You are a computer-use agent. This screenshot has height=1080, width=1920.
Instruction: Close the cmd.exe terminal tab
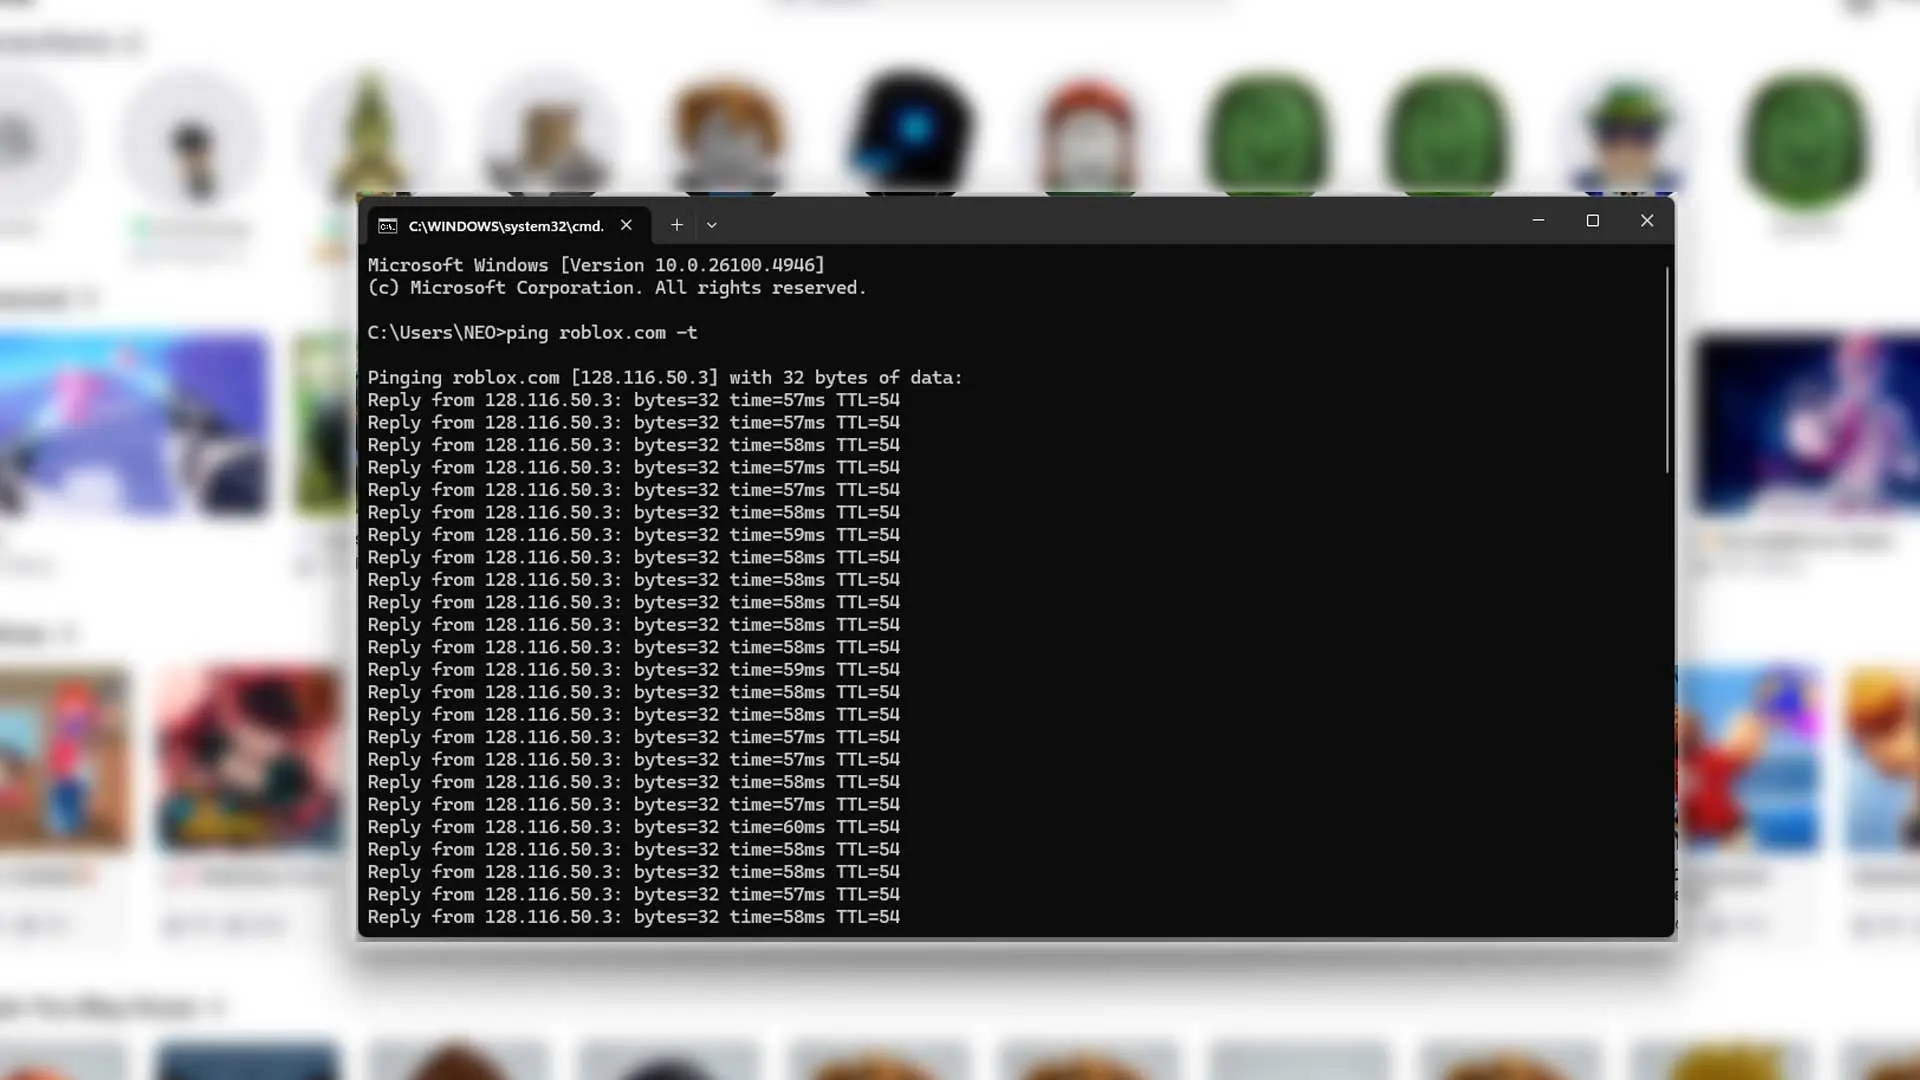(626, 225)
